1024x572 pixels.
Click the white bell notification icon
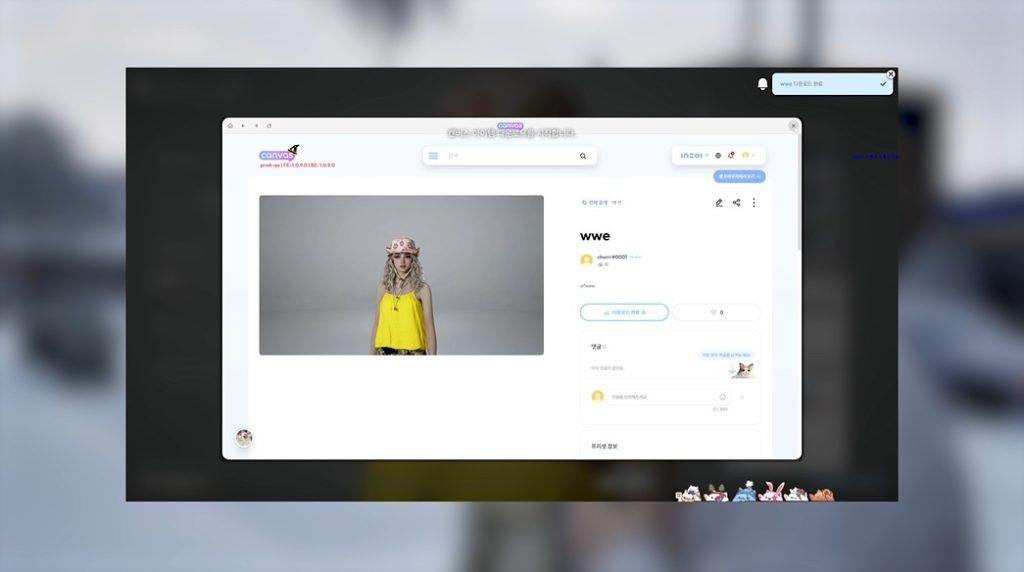763,84
